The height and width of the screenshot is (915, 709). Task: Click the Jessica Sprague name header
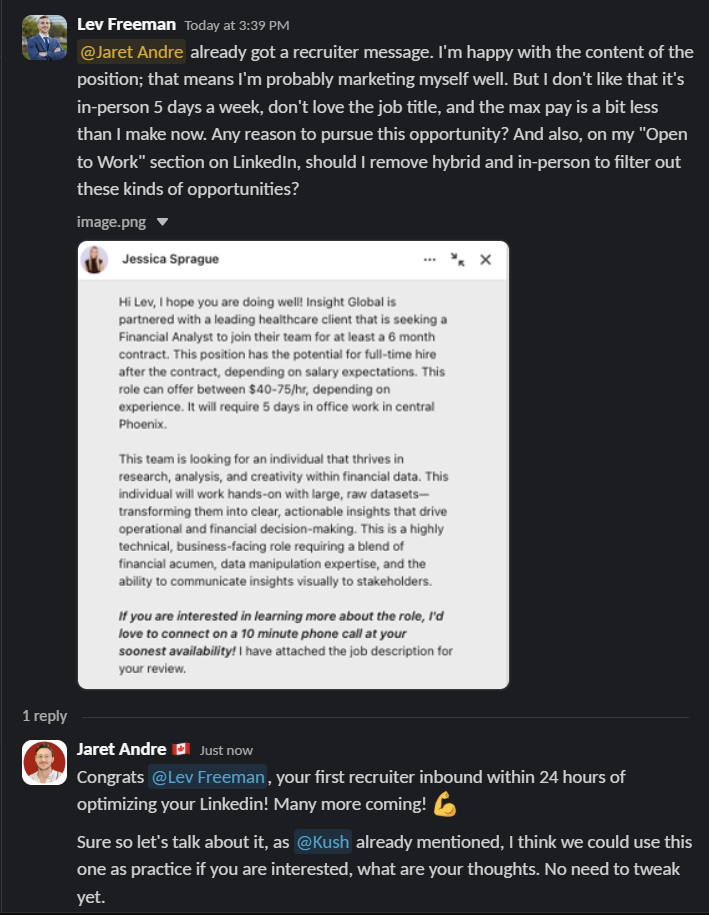170,259
